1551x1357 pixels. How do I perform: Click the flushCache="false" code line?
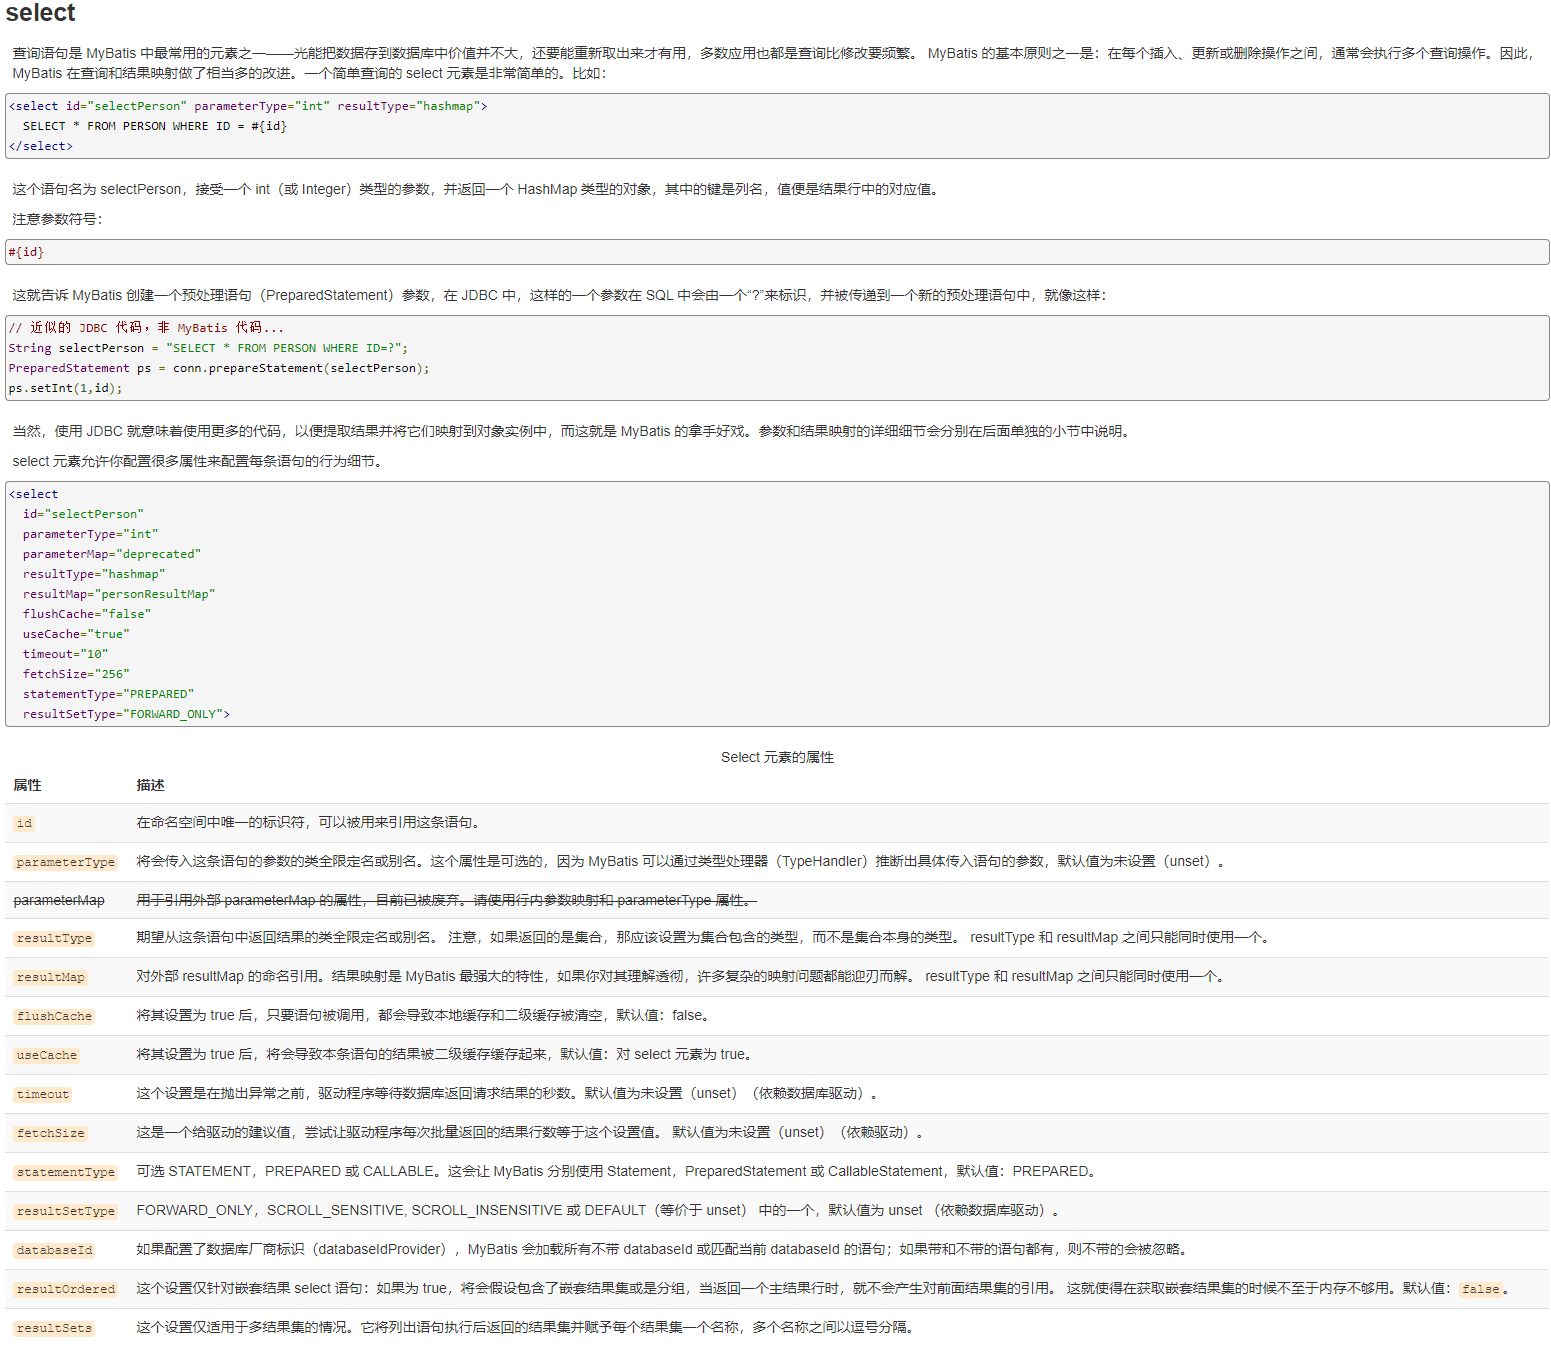(x=87, y=614)
